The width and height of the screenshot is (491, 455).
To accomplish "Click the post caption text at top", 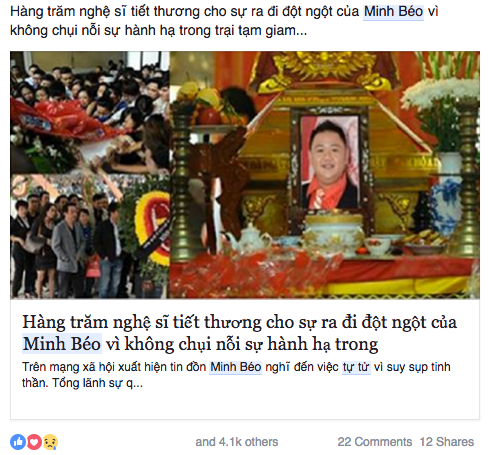I will tap(224, 21).
